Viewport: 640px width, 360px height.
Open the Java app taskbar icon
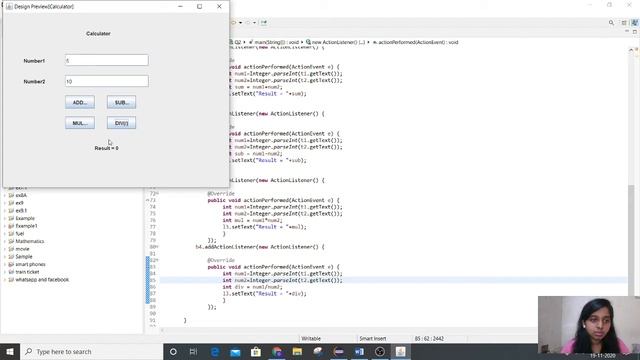click(x=400, y=351)
